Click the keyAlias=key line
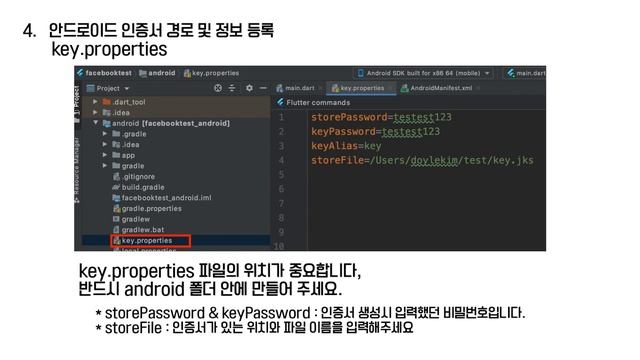Screen dimensions: 640x360 pos(346,146)
